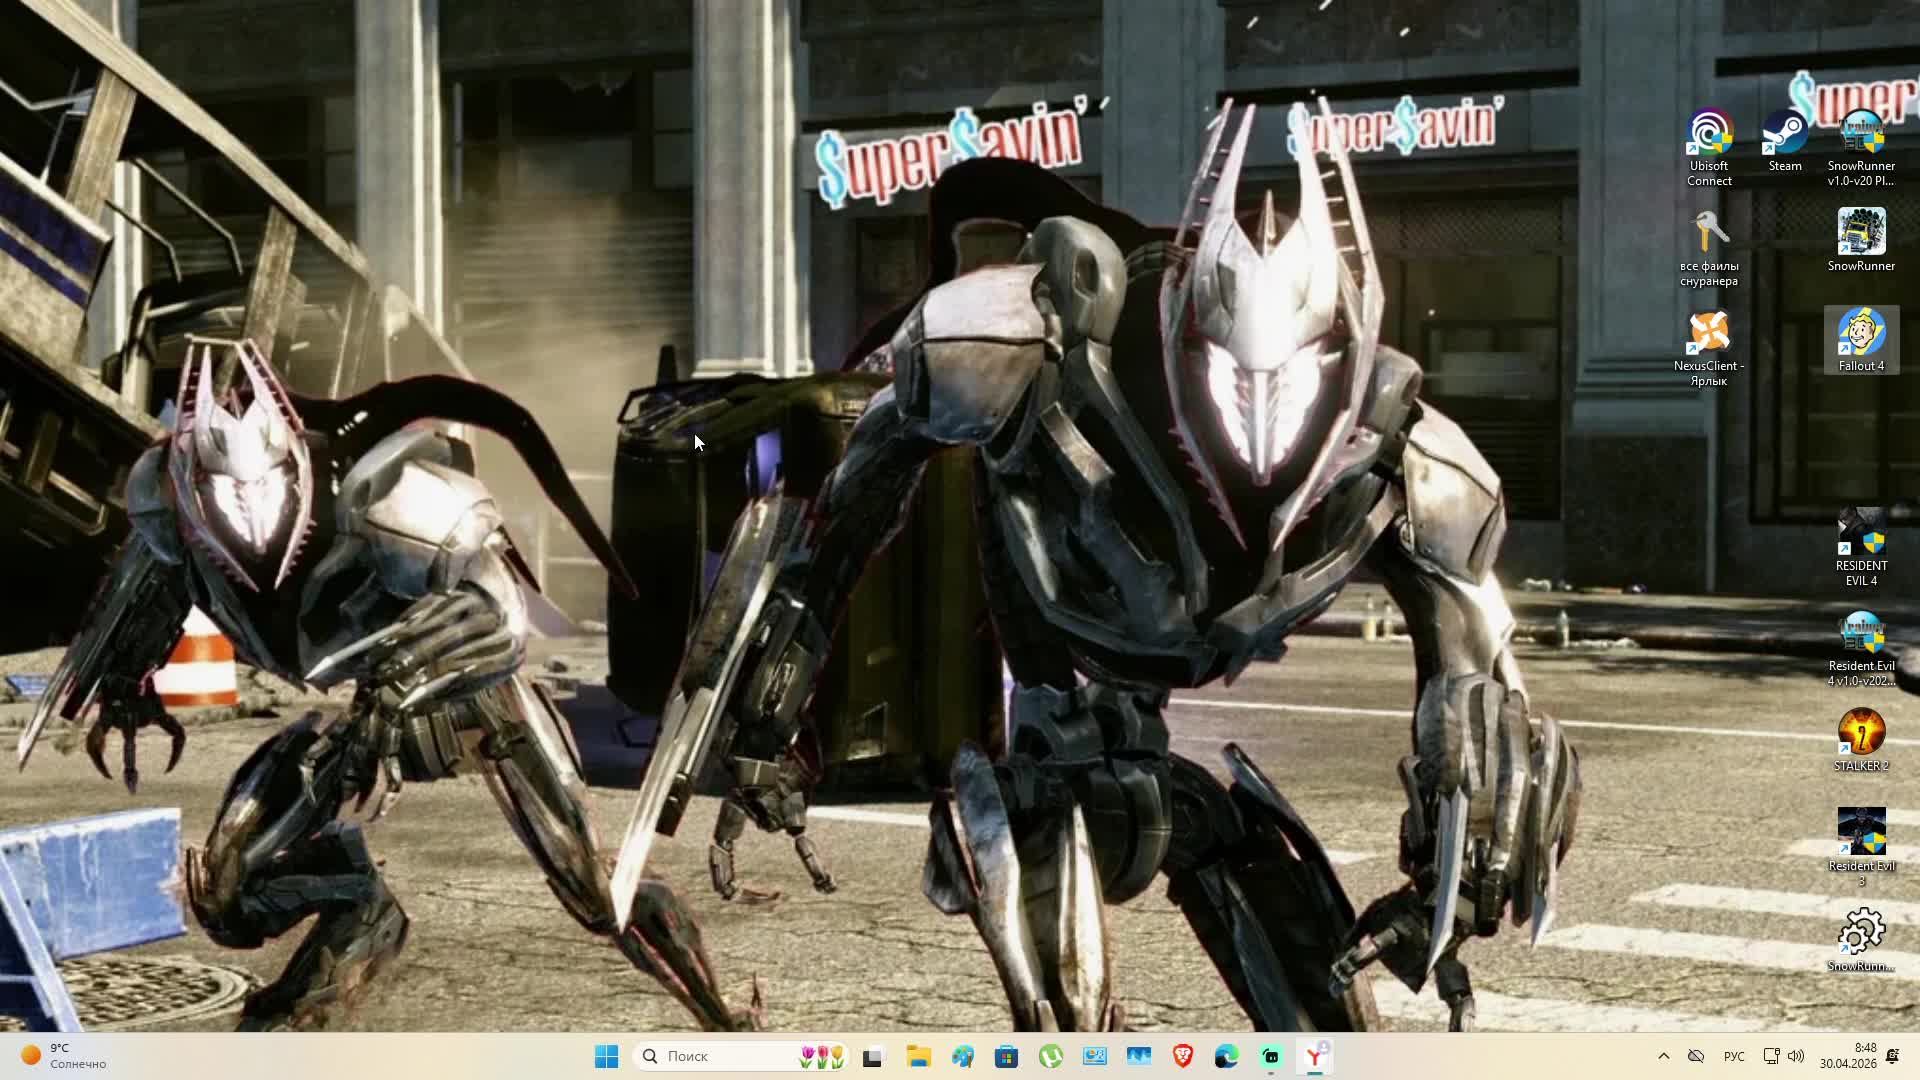Open the РУС input language switcher

(x=1734, y=1056)
